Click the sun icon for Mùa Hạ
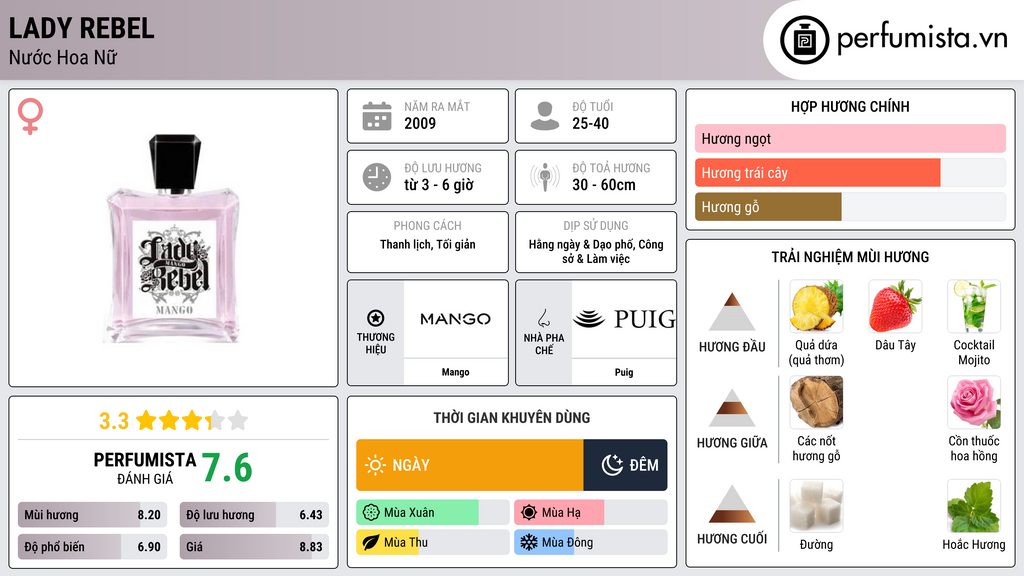 coord(529,513)
